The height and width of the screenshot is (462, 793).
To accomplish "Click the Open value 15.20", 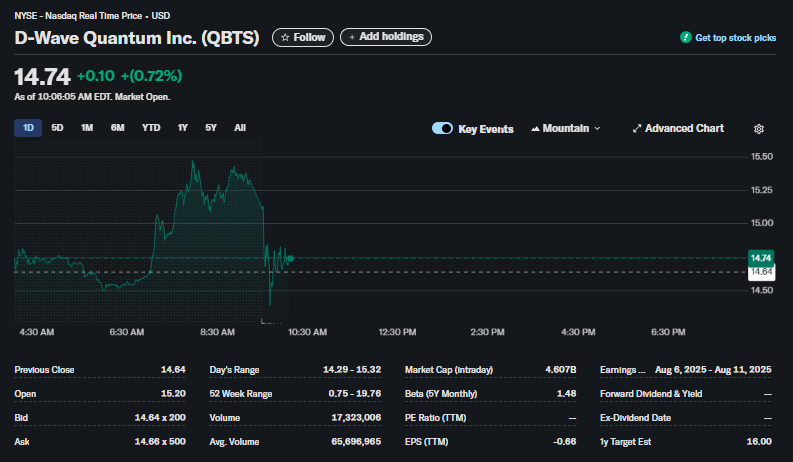I will pos(173,394).
